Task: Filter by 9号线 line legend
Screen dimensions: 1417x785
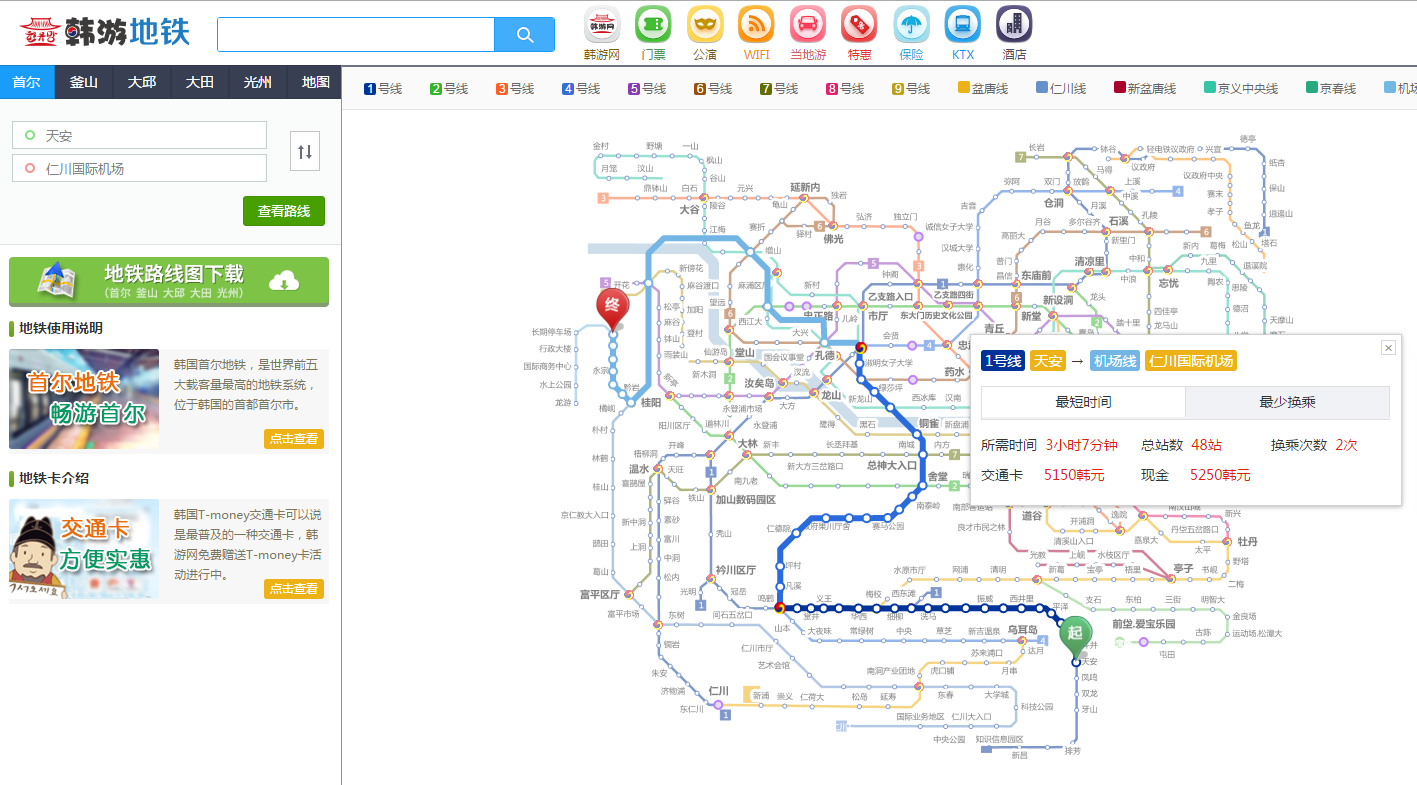Action: coord(911,89)
